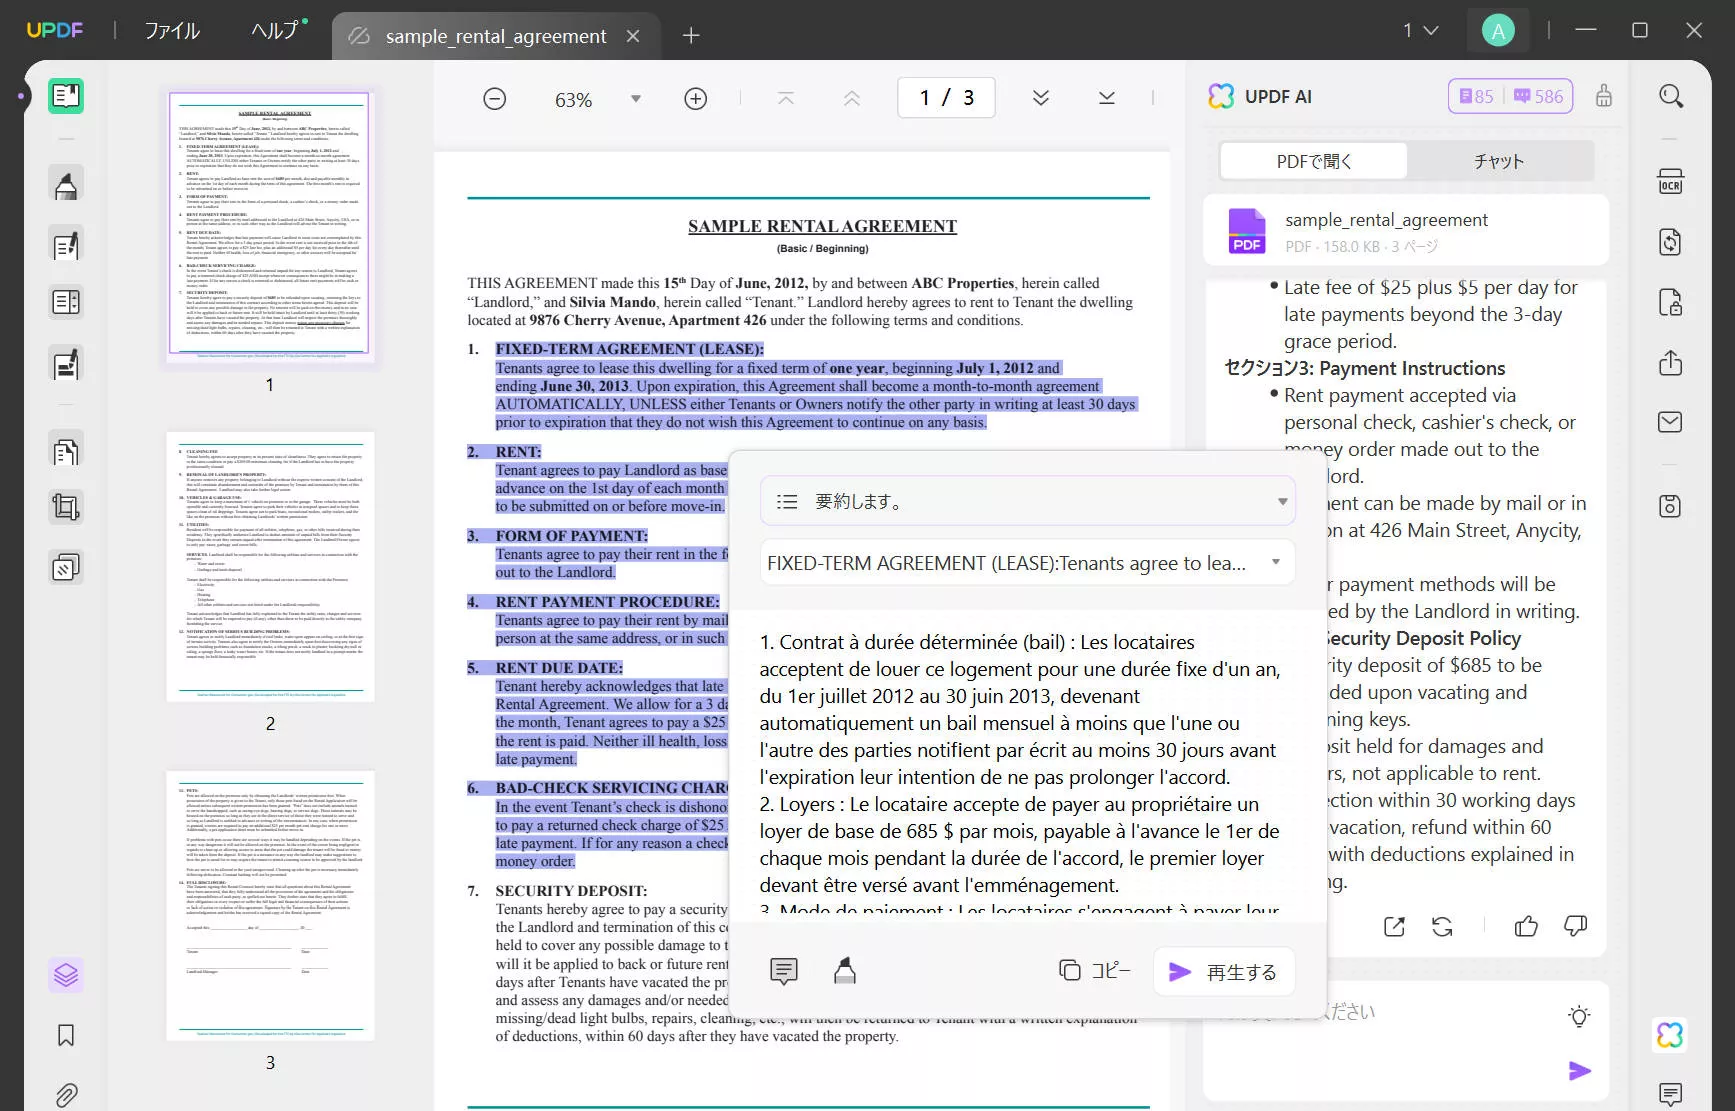This screenshot has height=1111, width=1735.
Task: Click the page number input field
Action: click(947, 98)
